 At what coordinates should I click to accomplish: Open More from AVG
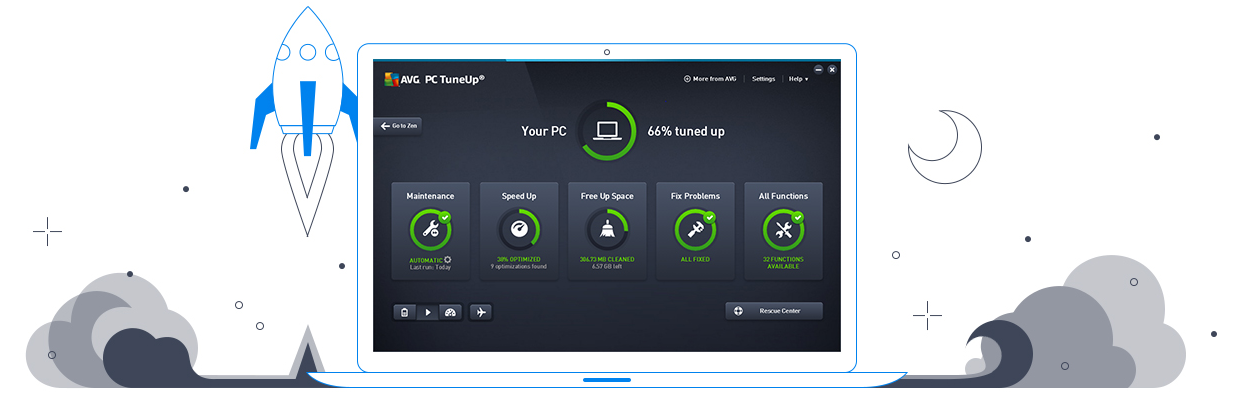(710, 79)
